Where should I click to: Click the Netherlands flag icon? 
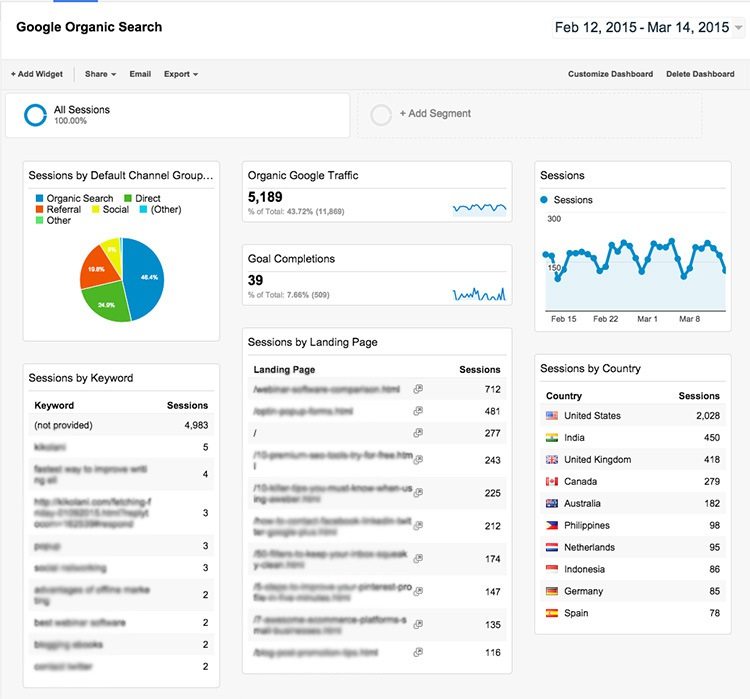[552, 547]
